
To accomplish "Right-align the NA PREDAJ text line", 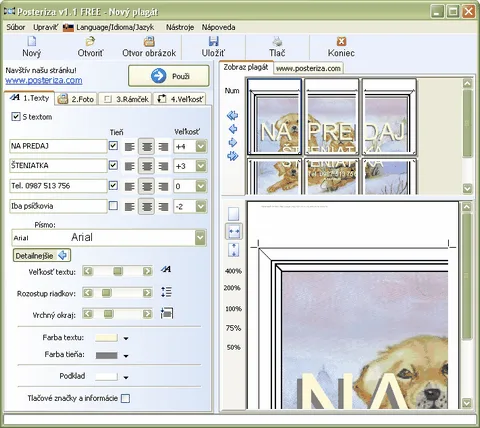I will [163, 147].
